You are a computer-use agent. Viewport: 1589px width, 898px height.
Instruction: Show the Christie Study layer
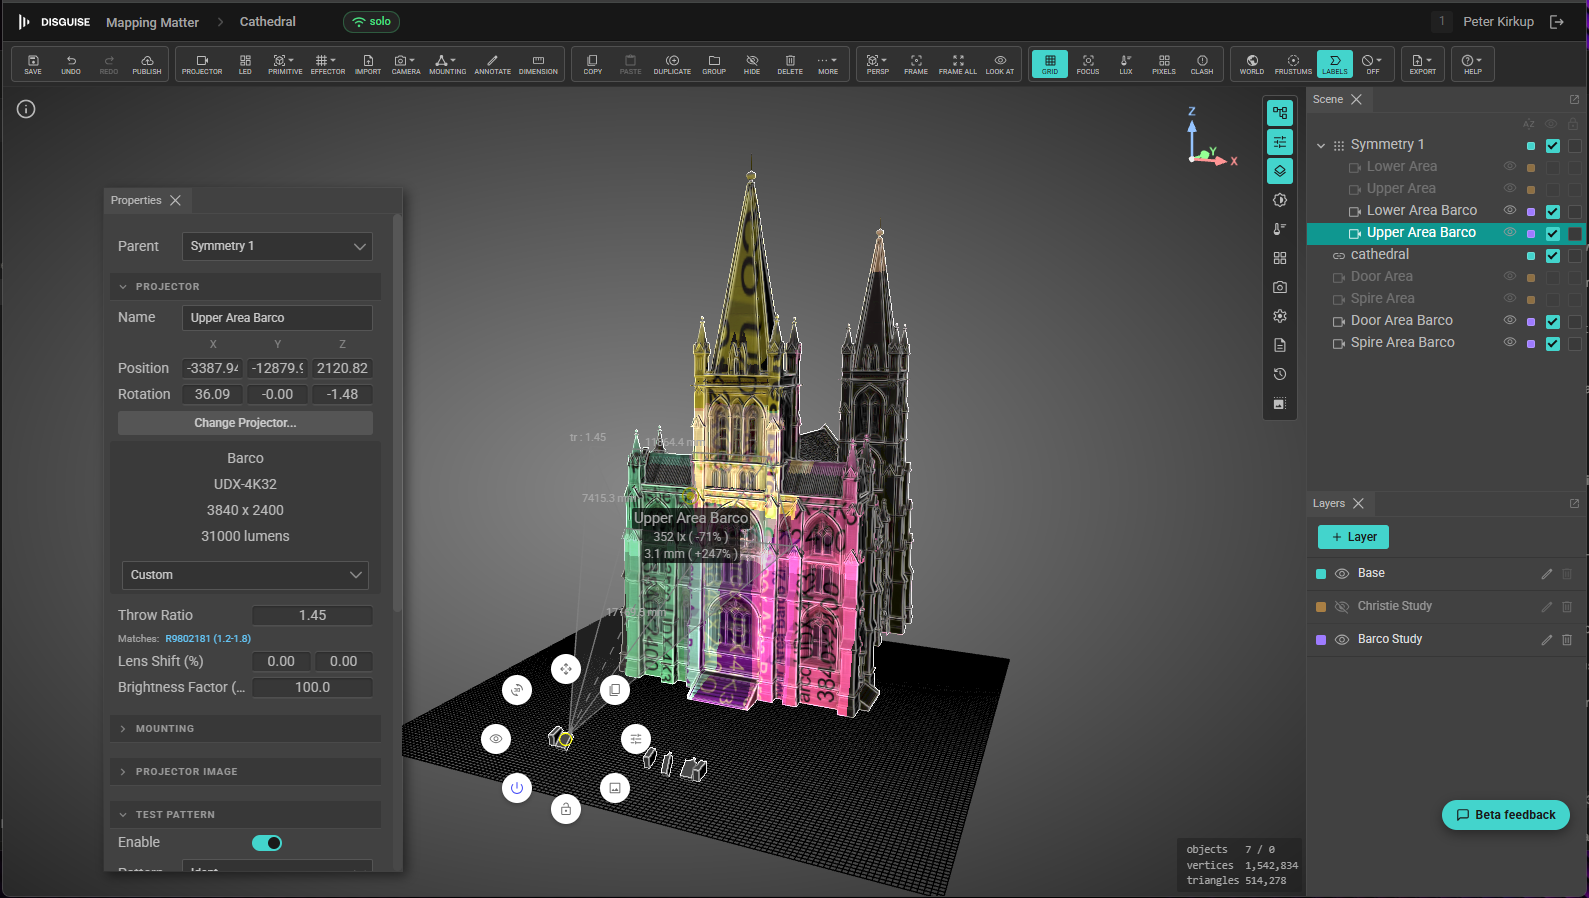coord(1342,607)
